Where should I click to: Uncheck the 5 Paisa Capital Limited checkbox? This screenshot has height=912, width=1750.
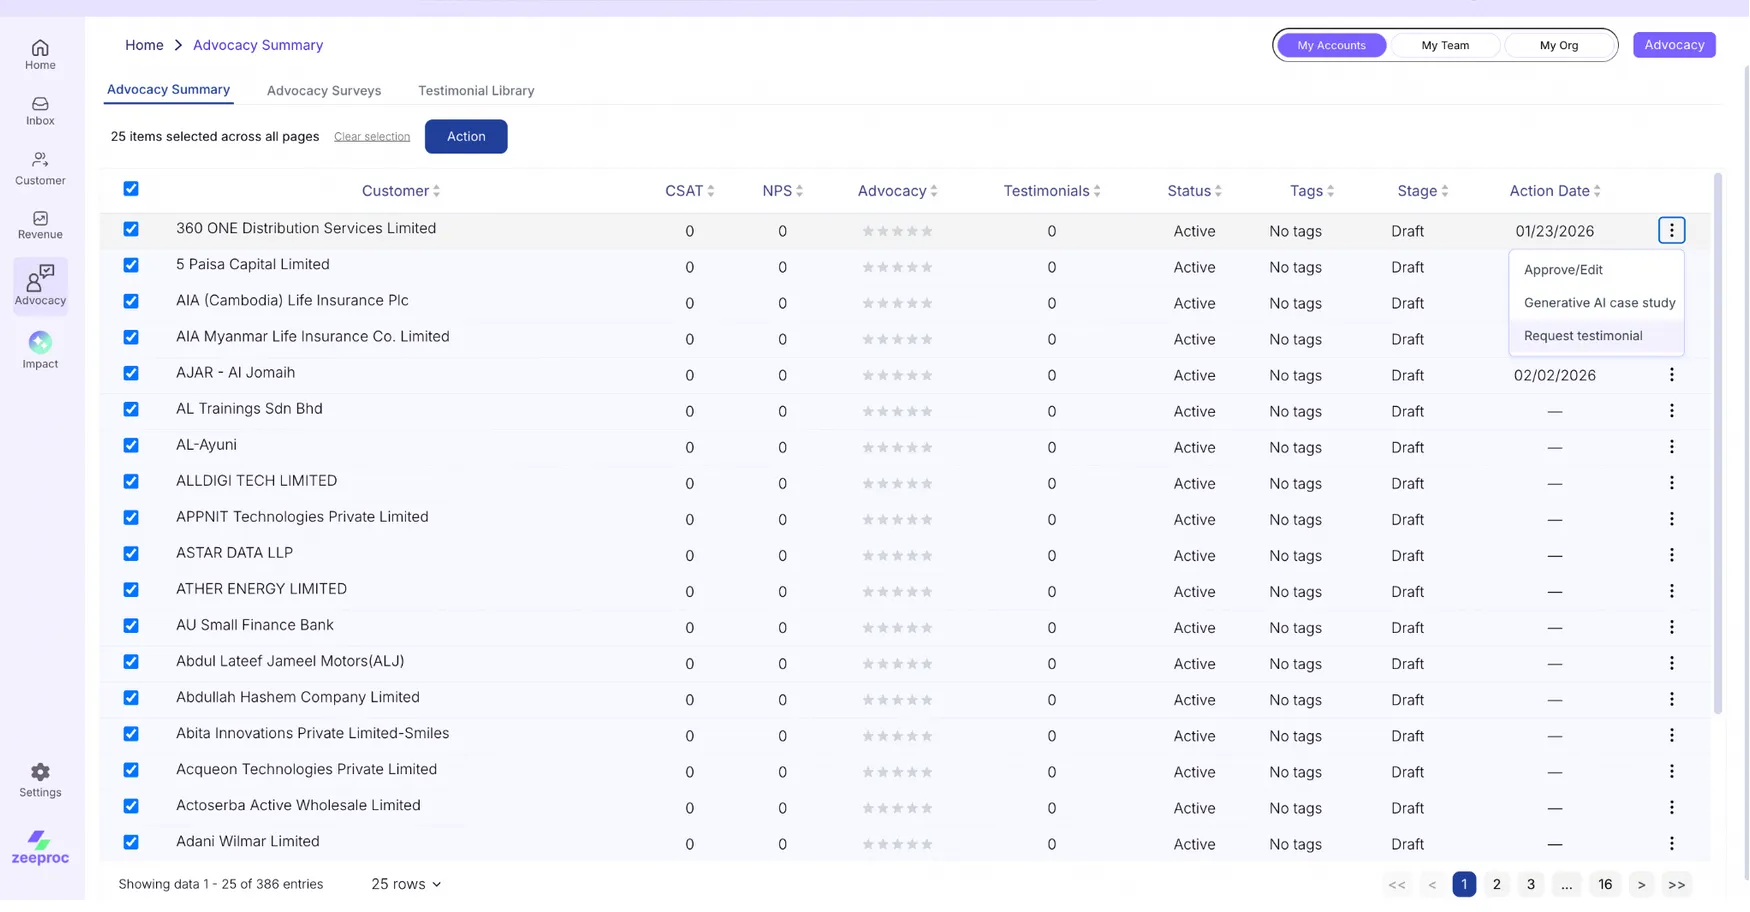point(131,265)
